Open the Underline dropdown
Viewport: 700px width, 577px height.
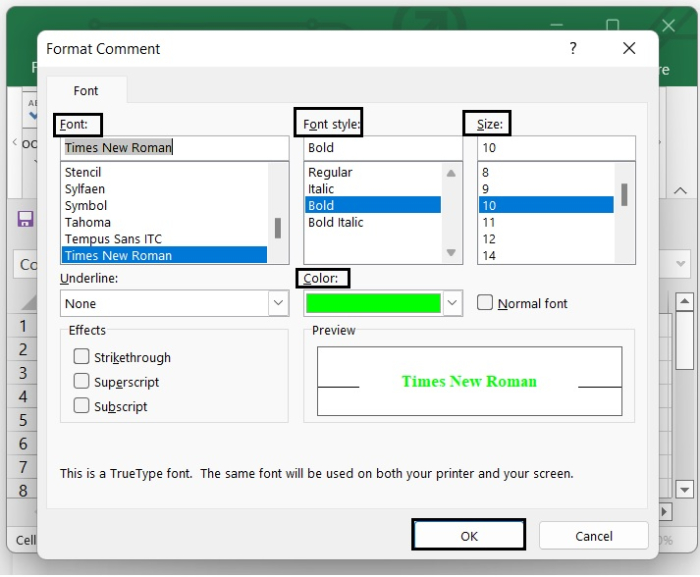(278, 303)
